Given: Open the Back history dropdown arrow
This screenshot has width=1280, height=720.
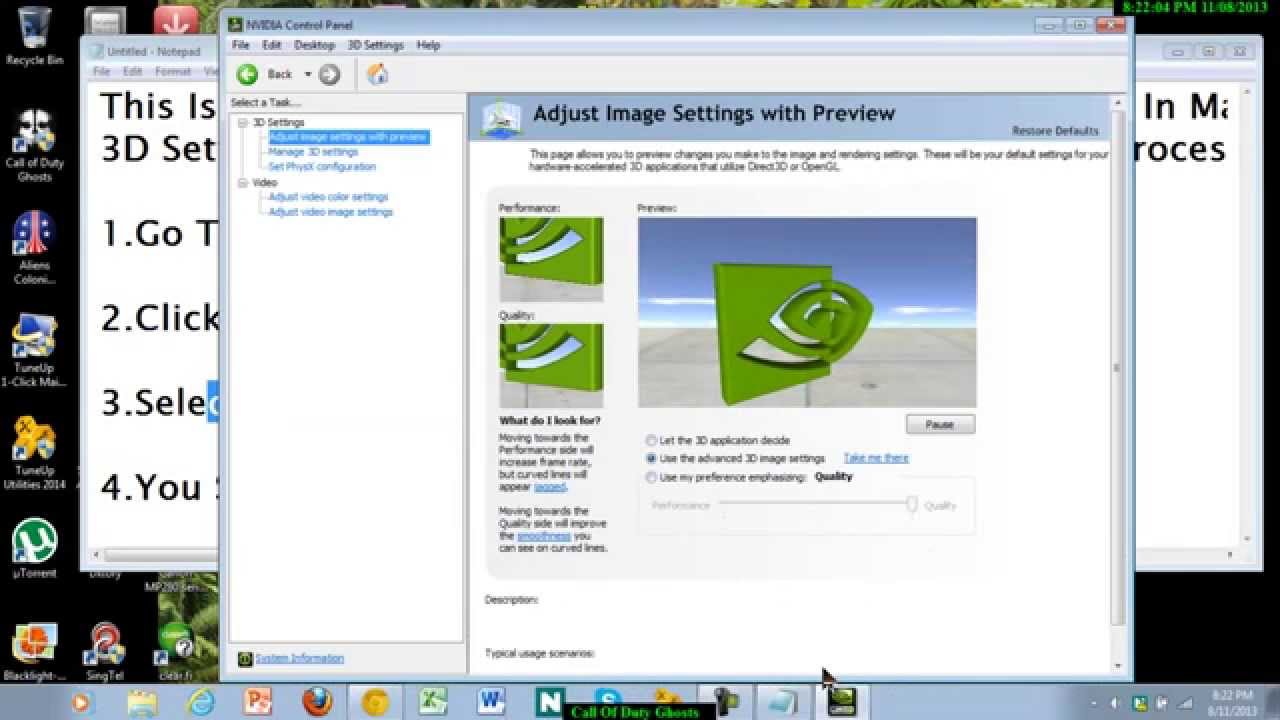Looking at the screenshot, I should 307,74.
